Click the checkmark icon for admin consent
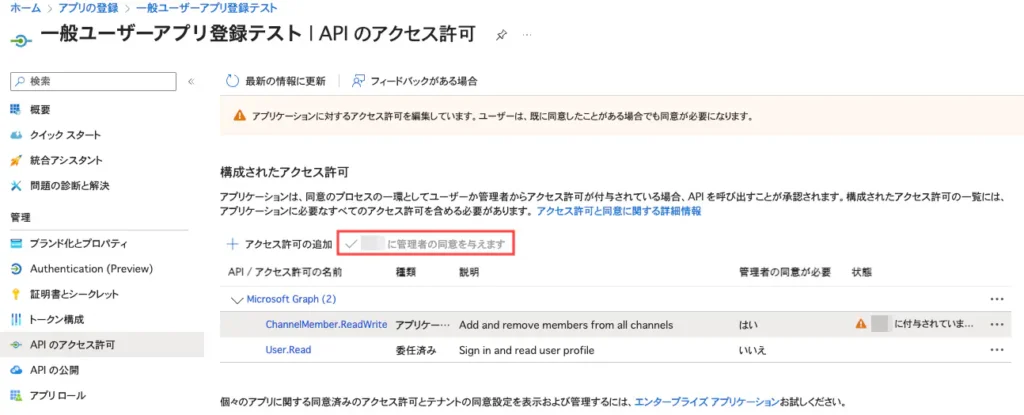Screen dimensions: 1024x415 351,244
